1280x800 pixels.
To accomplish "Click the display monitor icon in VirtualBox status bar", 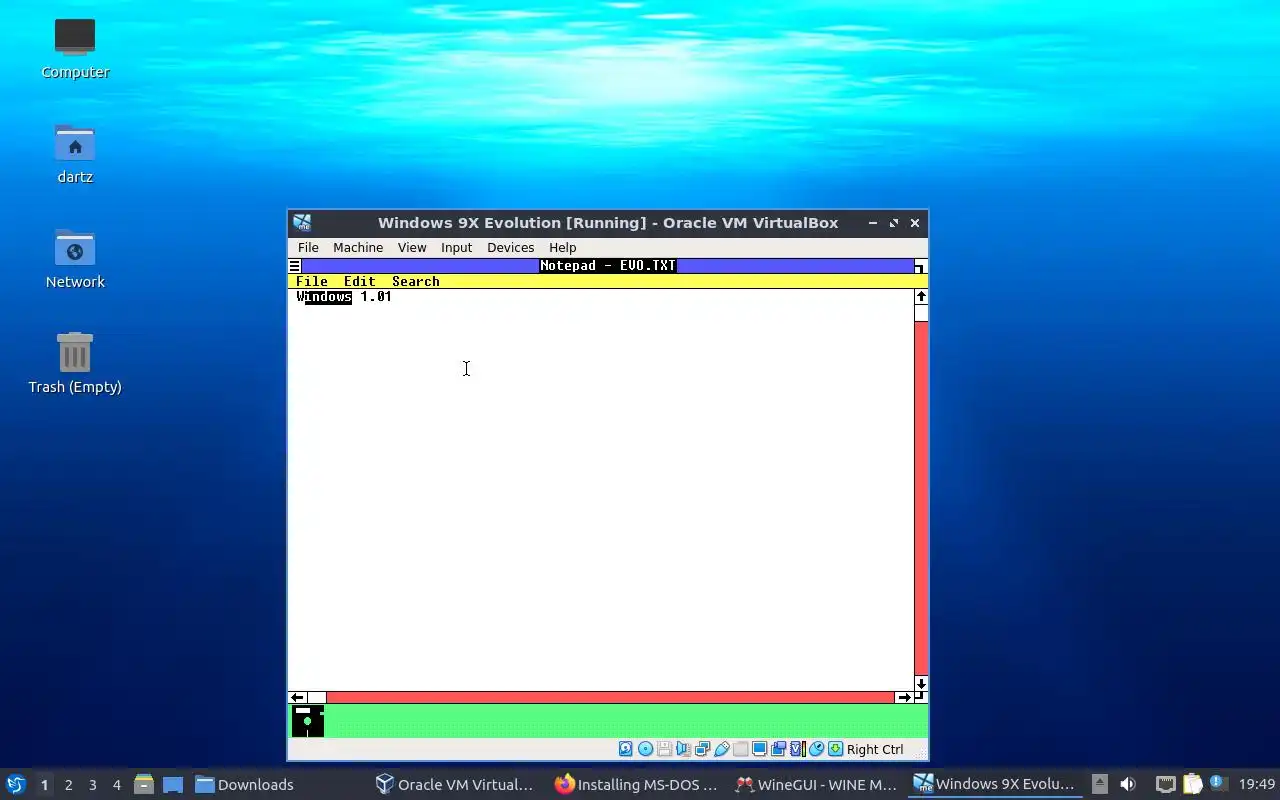I will click(x=759, y=749).
